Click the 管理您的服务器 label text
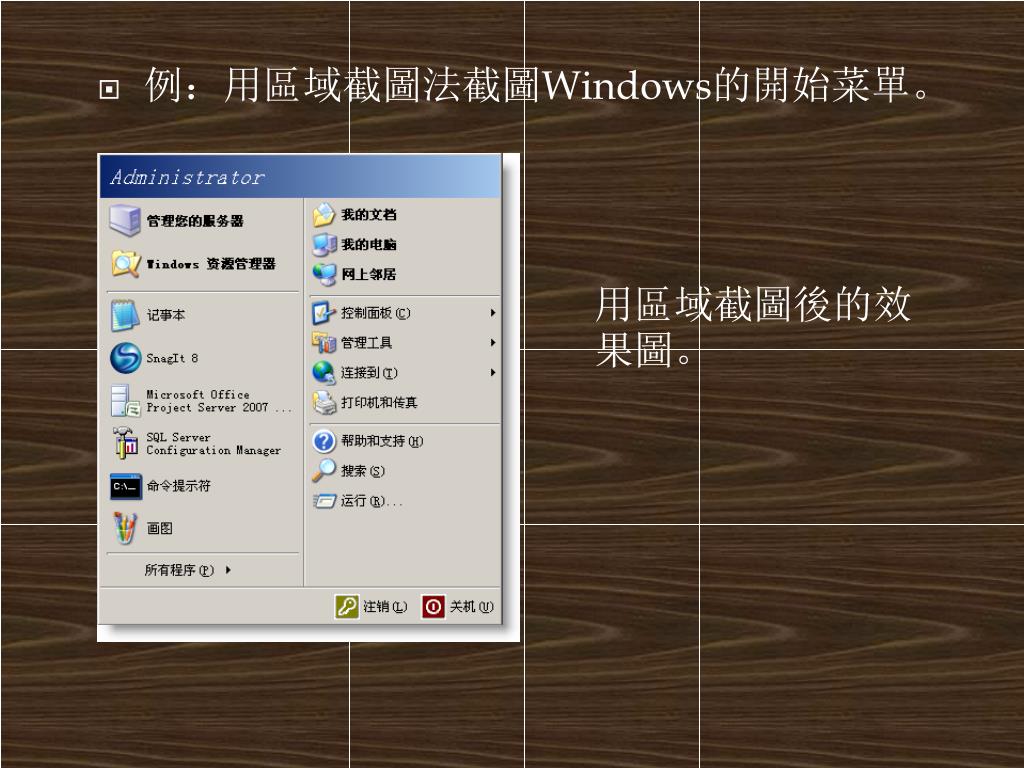The height and width of the screenshot is (768, 1024). [x=195, y=221]
